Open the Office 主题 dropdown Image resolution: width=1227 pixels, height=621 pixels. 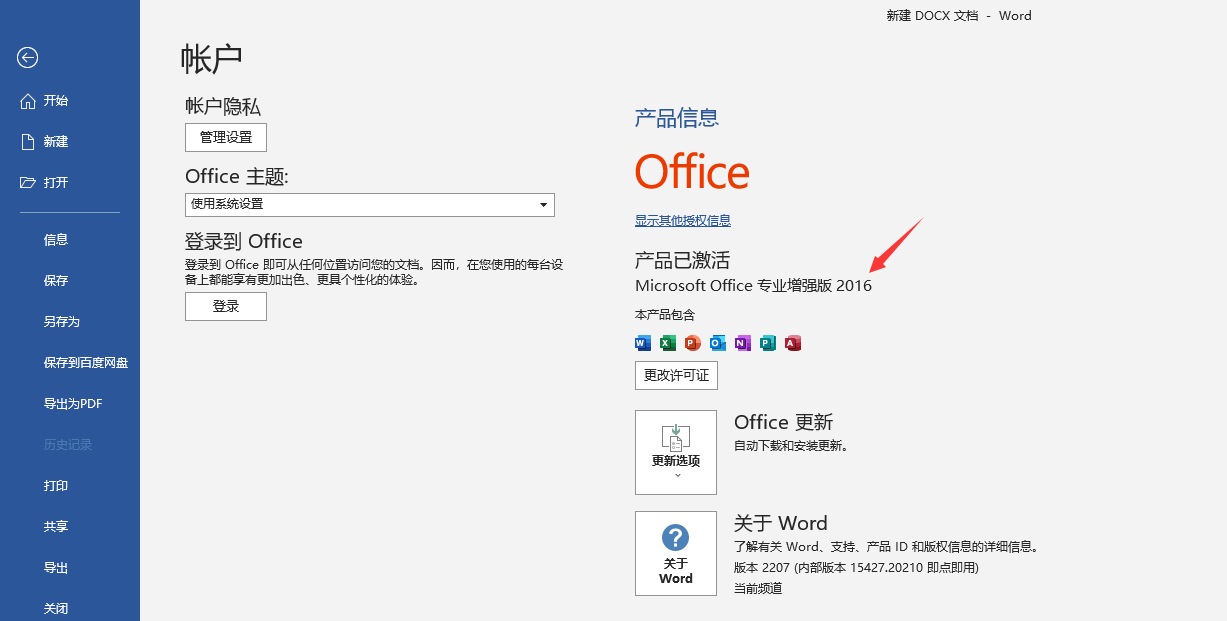click(370, 204)
